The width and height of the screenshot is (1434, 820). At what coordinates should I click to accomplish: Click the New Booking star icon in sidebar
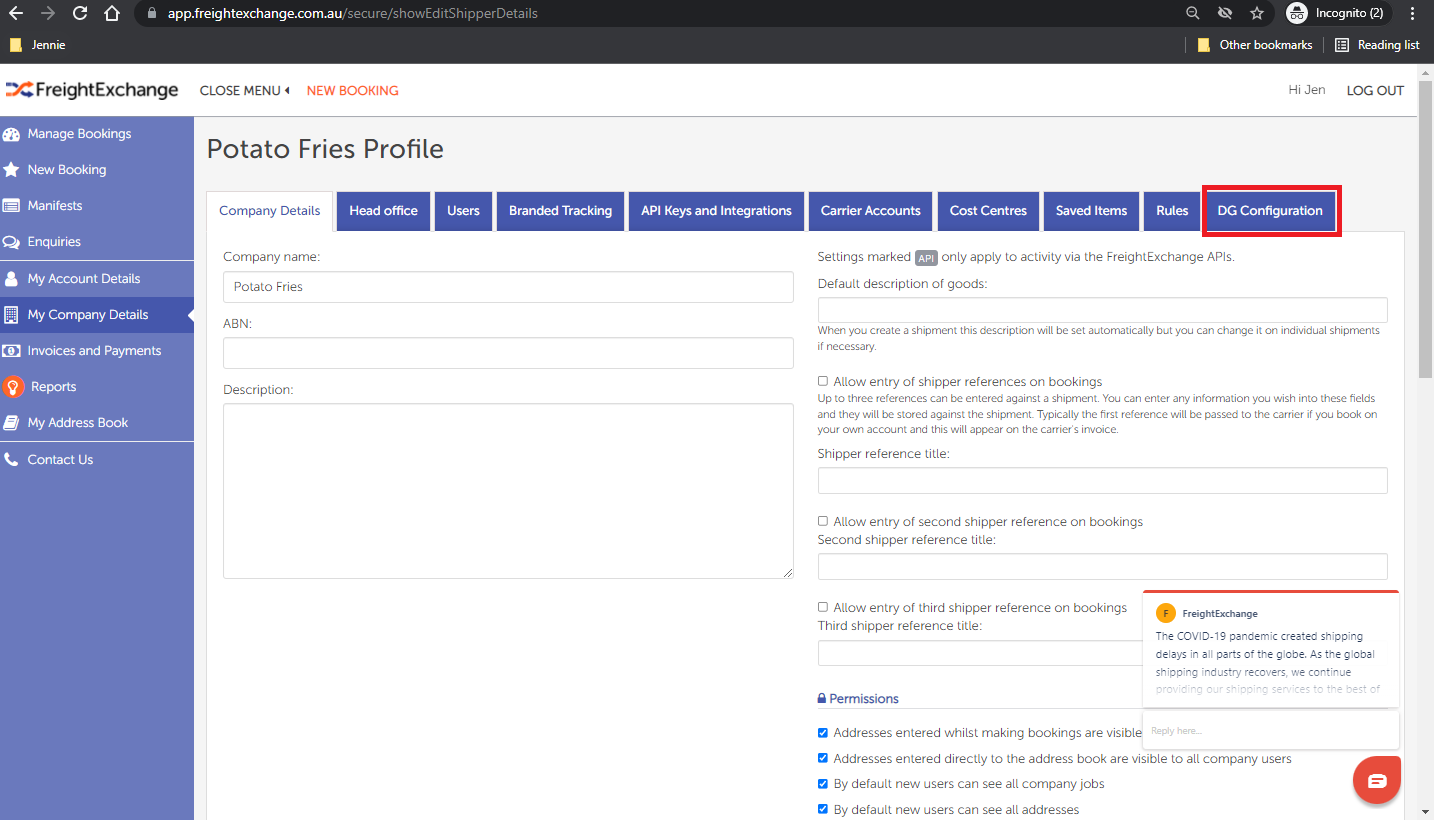[x=11, y=170]
